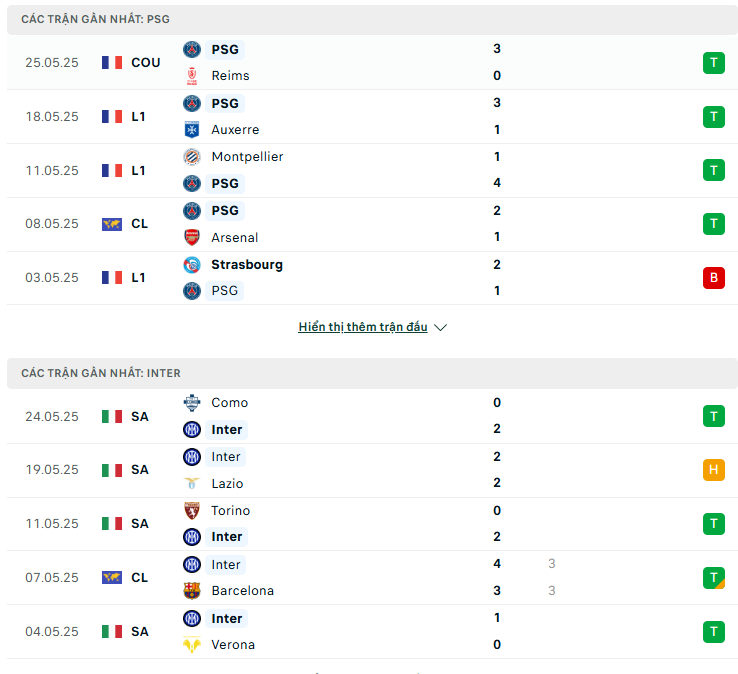The width and height of the screenshot is (738, 674).
Task: Click the Italian flag for the 24.05.25 Serie A match
Action: 112,417
